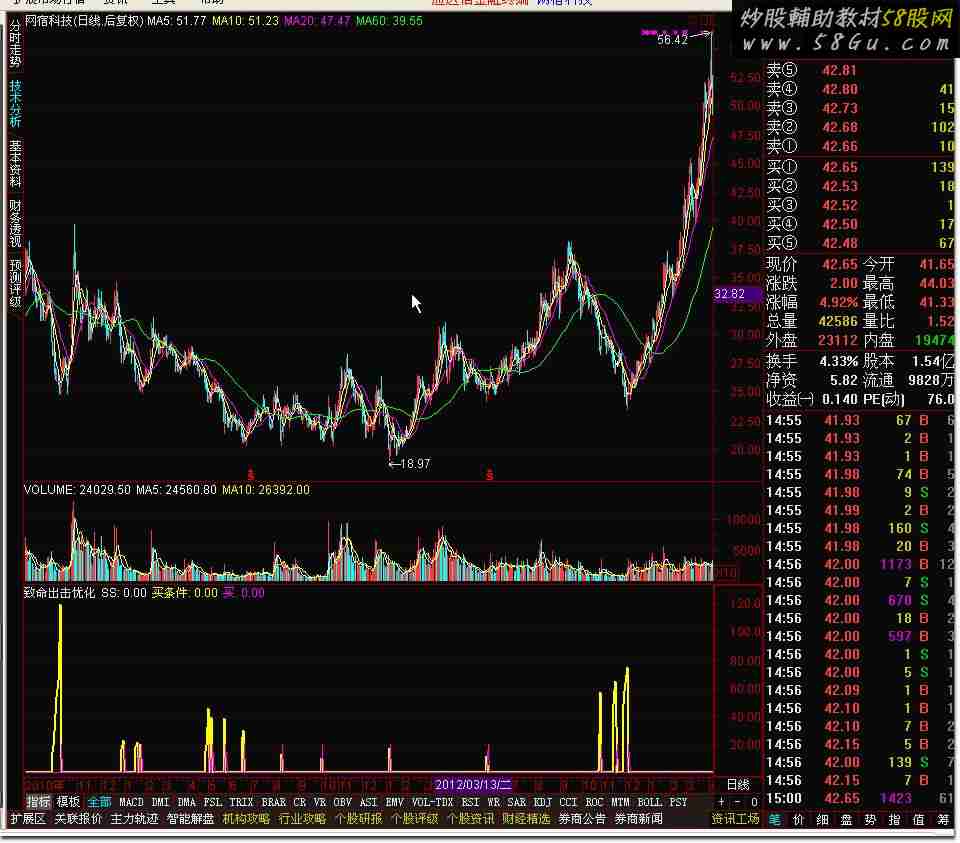The height and width of the screenshot is (843, 960).
Task: Switch to the 基本资料 side tab
Action: click(15, 163)
